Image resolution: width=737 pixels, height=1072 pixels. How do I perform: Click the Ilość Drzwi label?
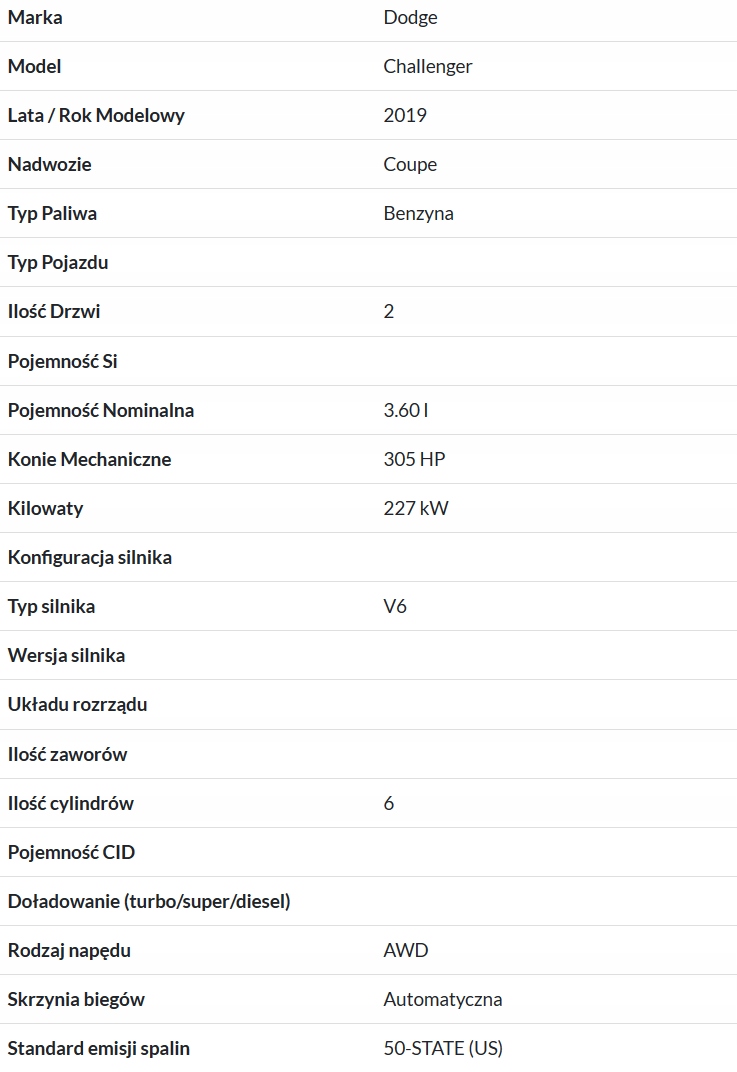(x=54, y=311)
